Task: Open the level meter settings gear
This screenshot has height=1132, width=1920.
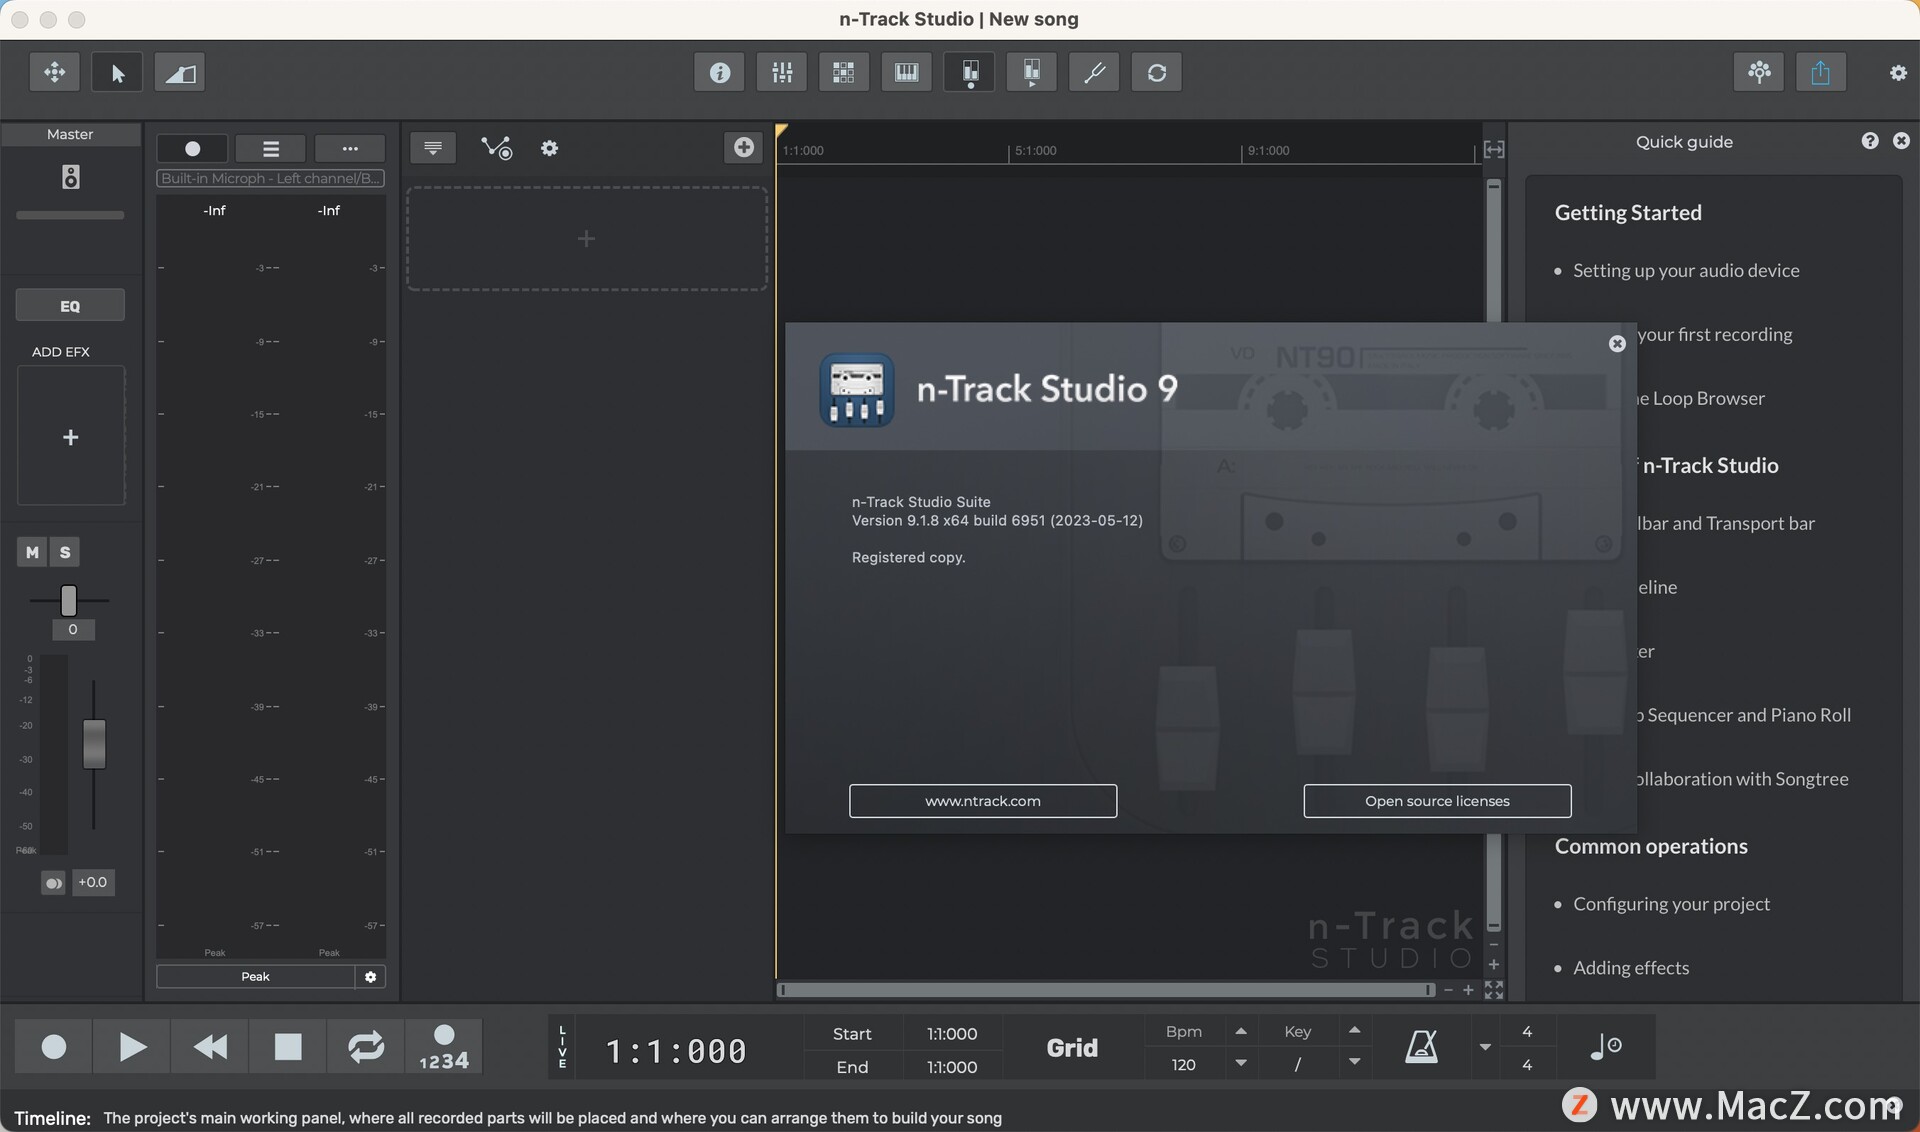Action: 370,977
